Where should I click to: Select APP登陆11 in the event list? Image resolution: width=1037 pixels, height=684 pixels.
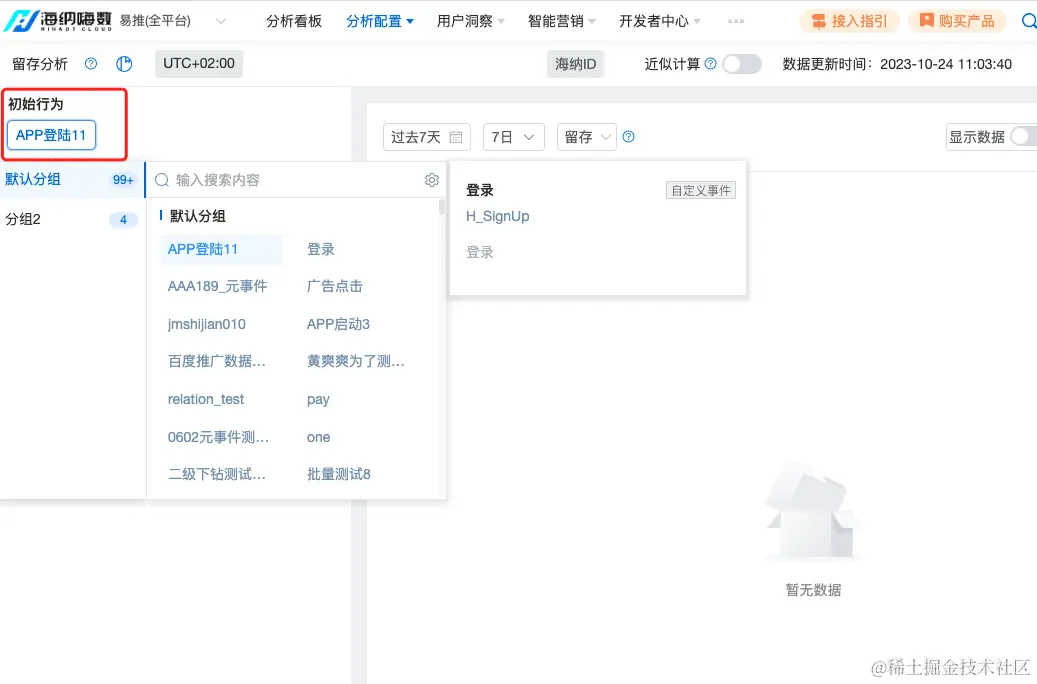[x=222, y=249]
